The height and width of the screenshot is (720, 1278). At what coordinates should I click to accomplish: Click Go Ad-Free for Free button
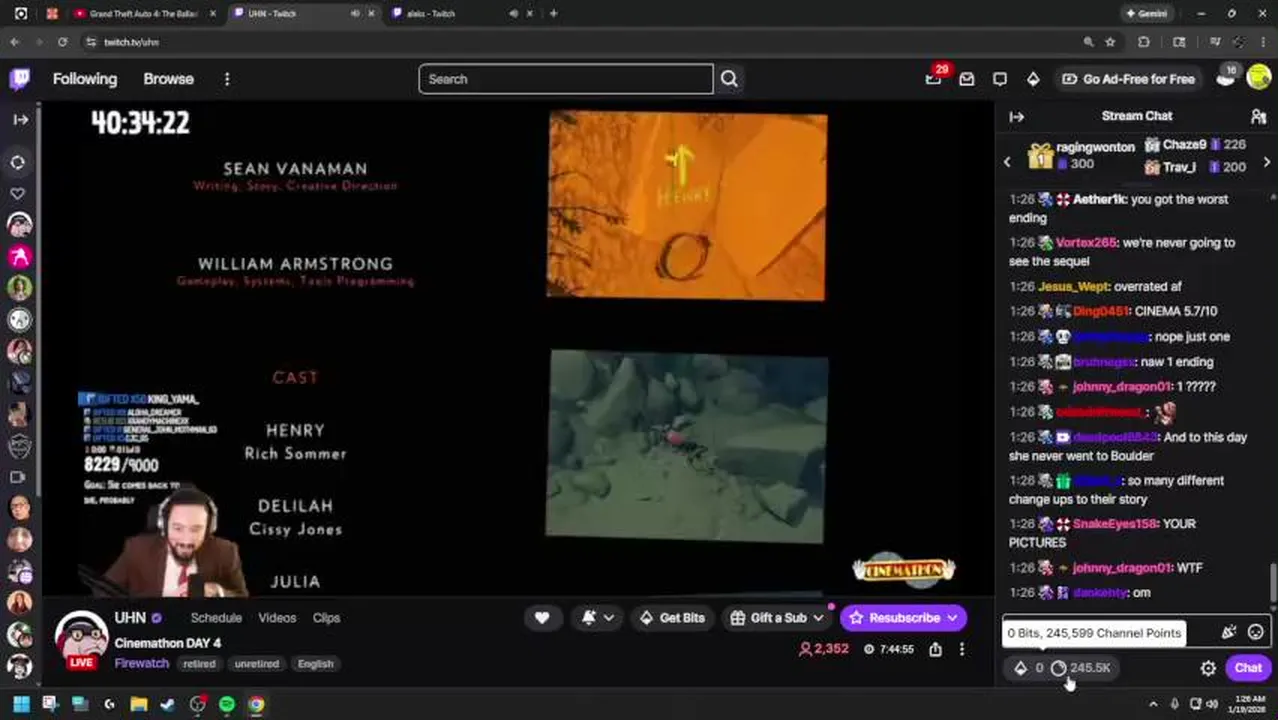click(x=1128, y=79)
